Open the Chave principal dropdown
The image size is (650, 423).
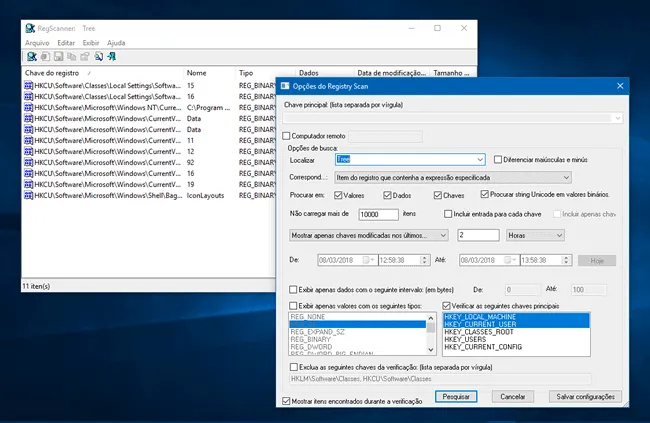coord(617,118)
